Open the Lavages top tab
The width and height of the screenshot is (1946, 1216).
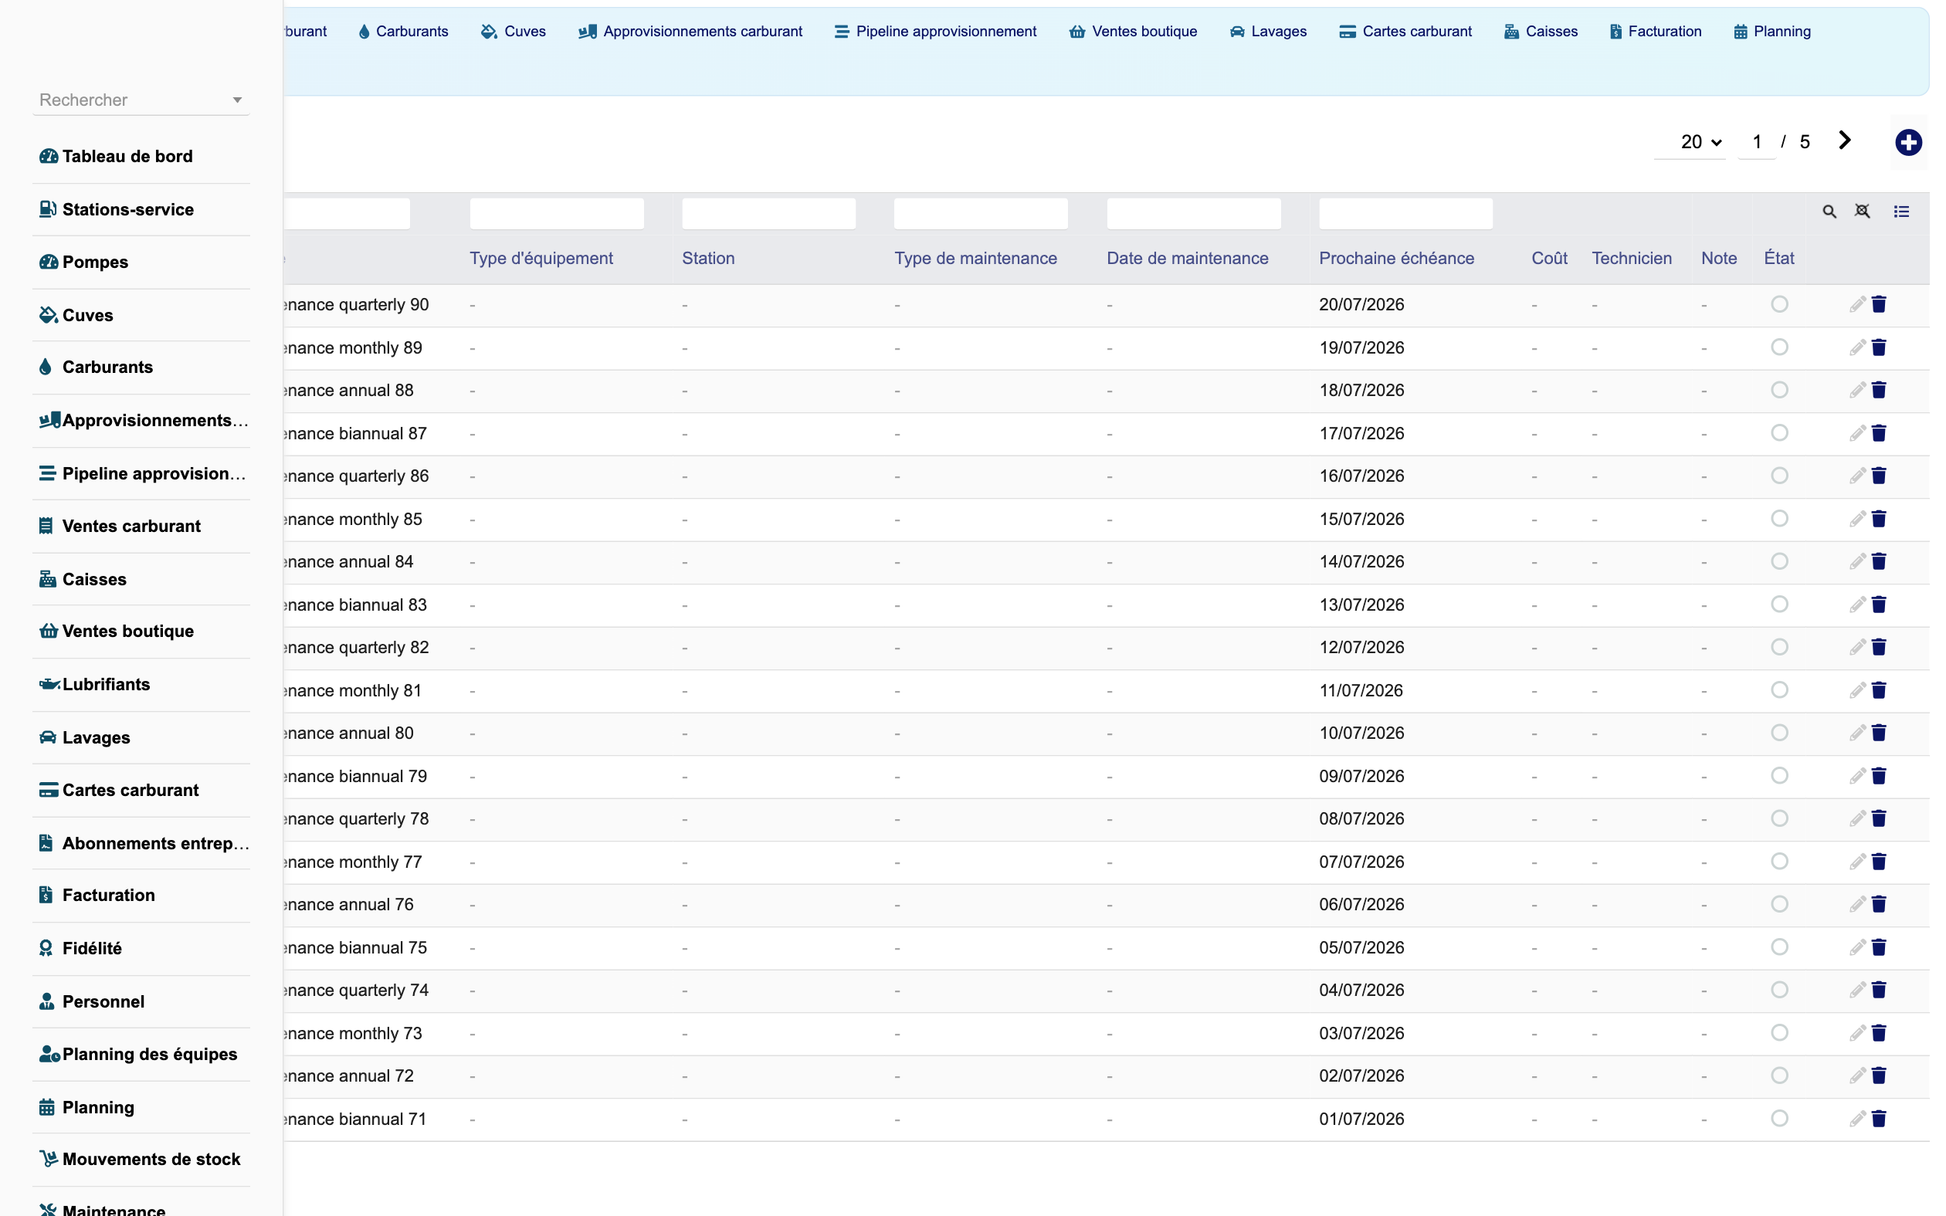coord(1268,31)
